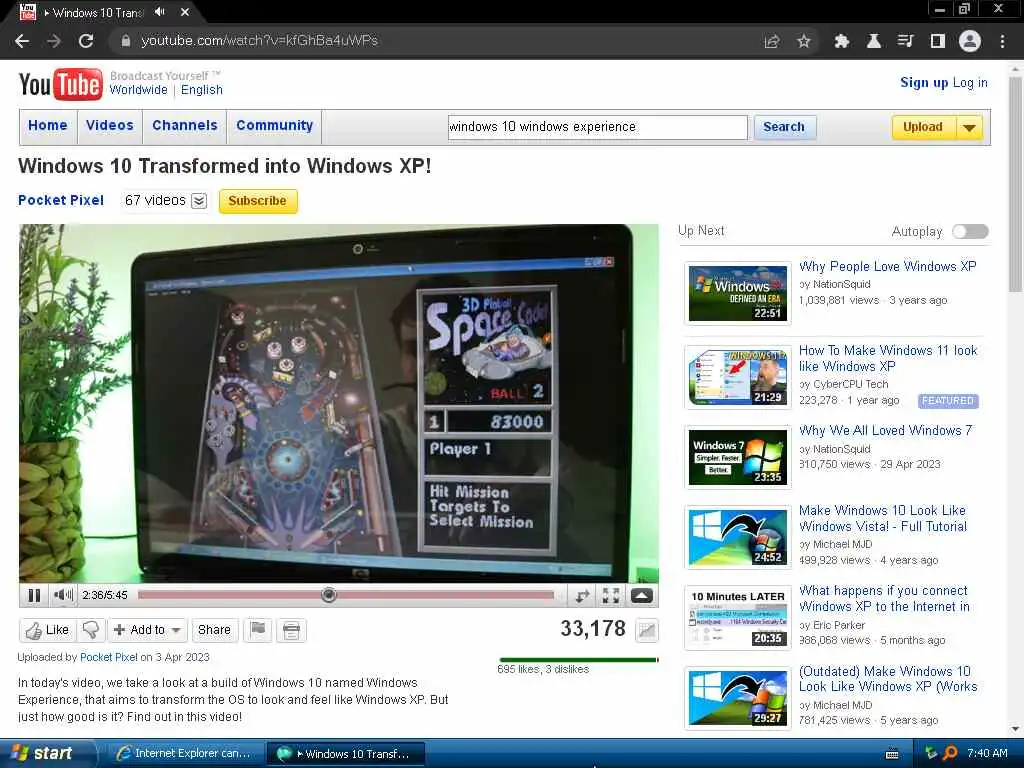Click the FEATURED badge
The width and height of the screenshot is (1024, 768).
[x=948, y=401]
